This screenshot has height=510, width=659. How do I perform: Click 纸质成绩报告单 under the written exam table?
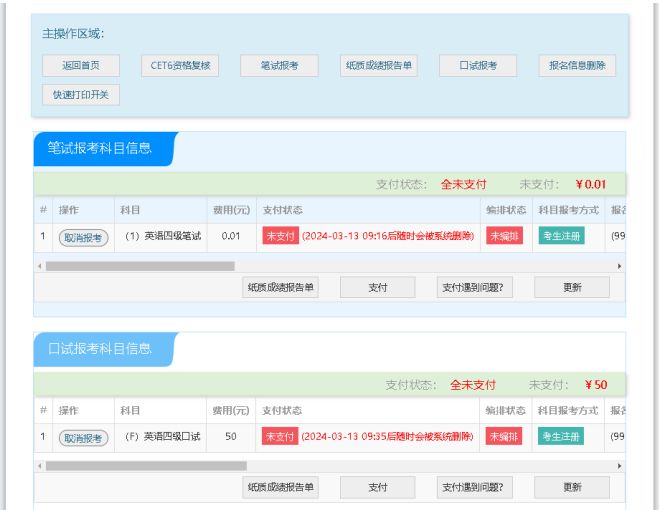280,287
